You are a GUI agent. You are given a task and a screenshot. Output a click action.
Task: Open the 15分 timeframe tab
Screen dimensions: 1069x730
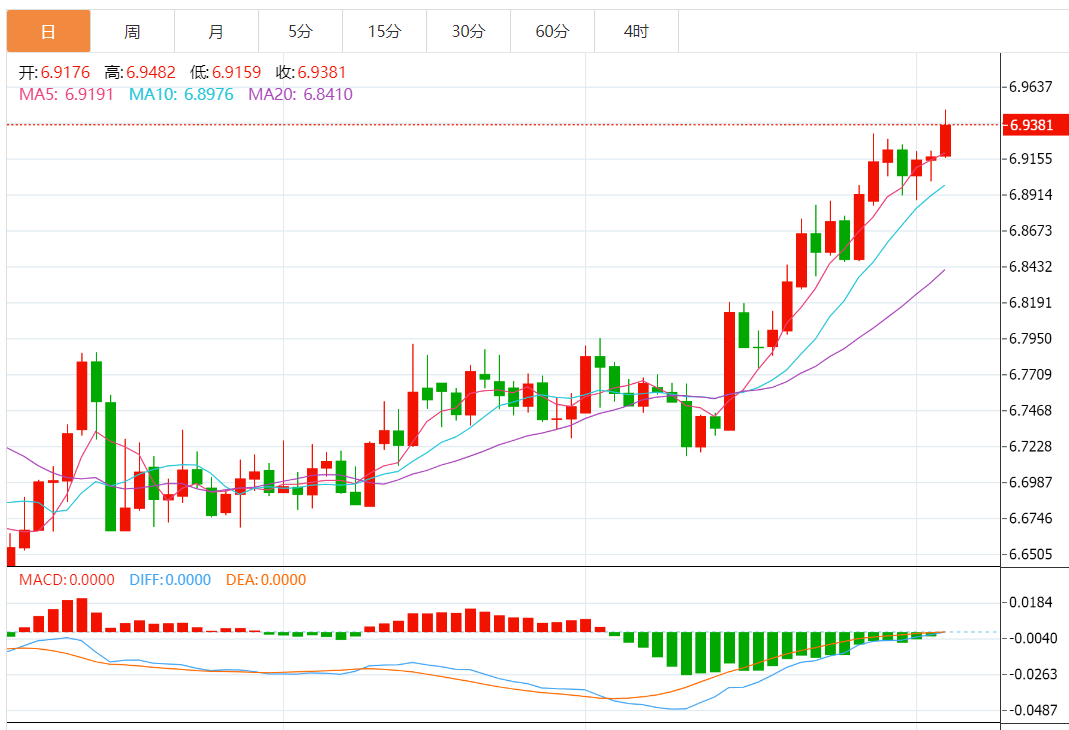tap(385, 31)
